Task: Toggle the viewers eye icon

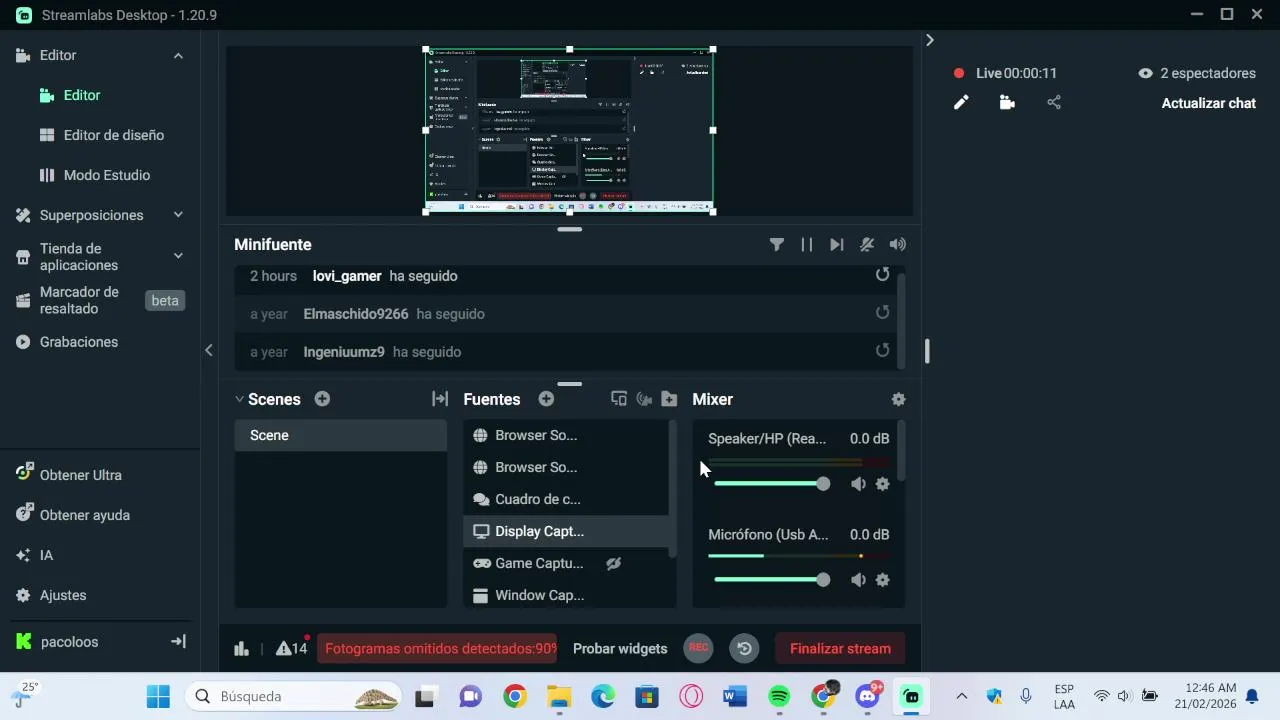Action: point(1146,73)
